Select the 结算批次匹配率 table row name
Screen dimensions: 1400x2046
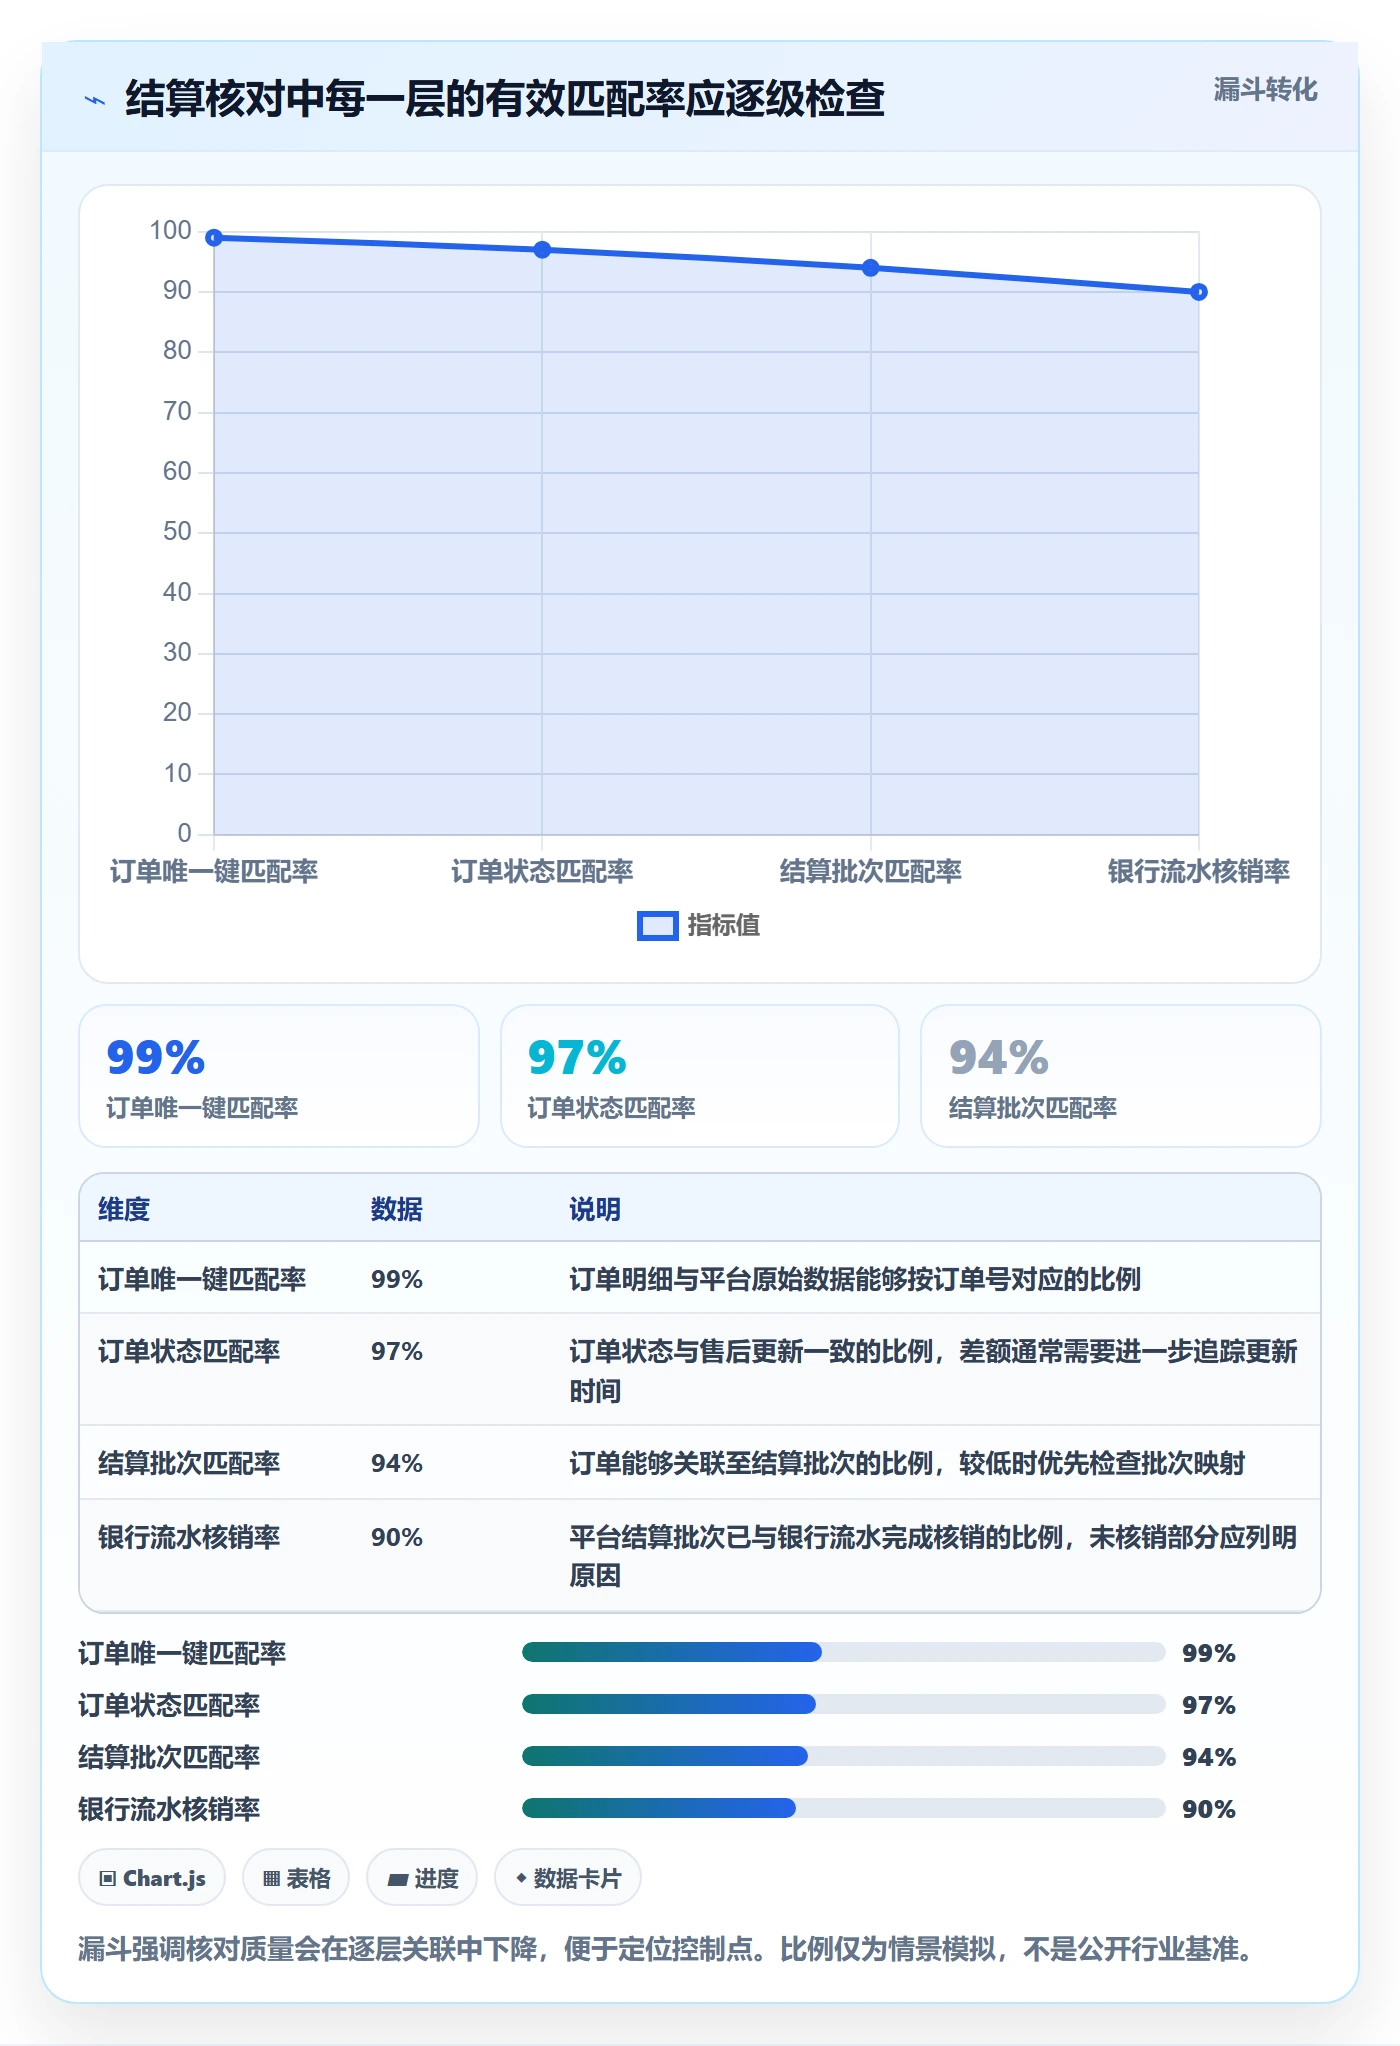click(x=189, y=1464)
